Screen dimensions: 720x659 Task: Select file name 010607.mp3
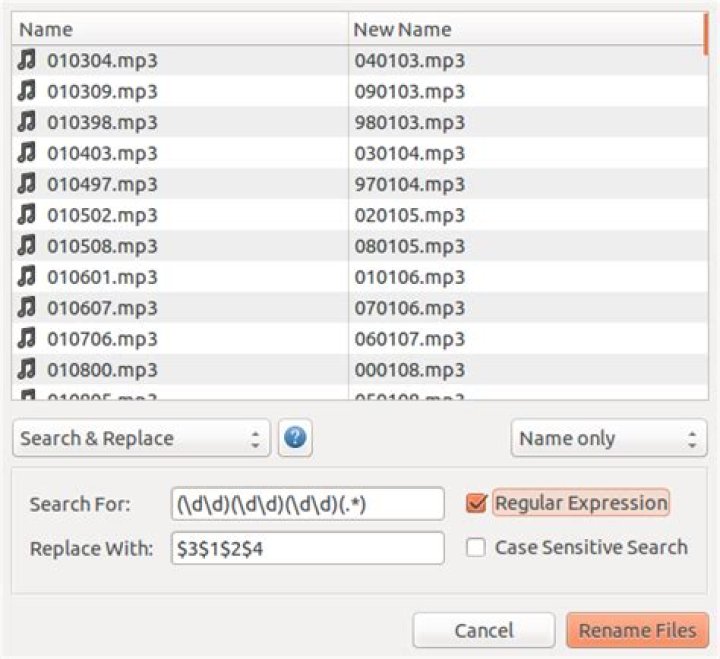coord(102,308)
